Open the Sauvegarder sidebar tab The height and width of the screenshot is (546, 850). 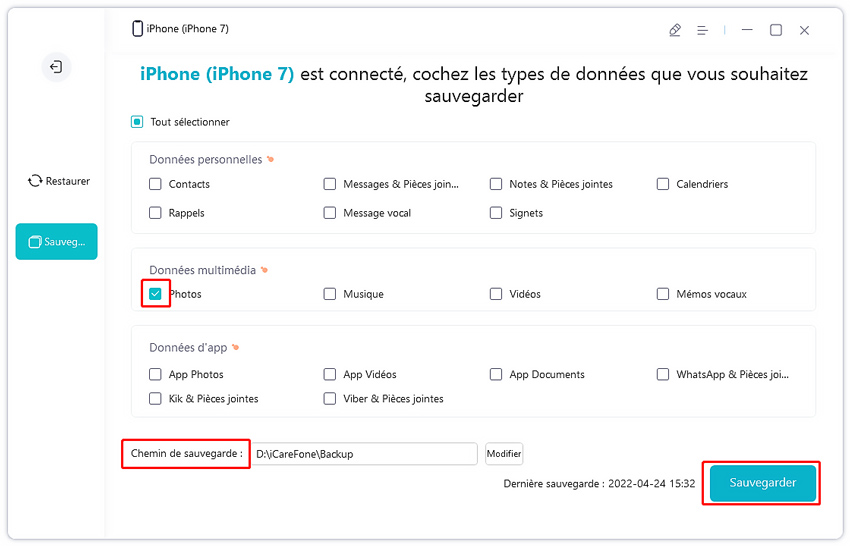(x=56, y=242)
